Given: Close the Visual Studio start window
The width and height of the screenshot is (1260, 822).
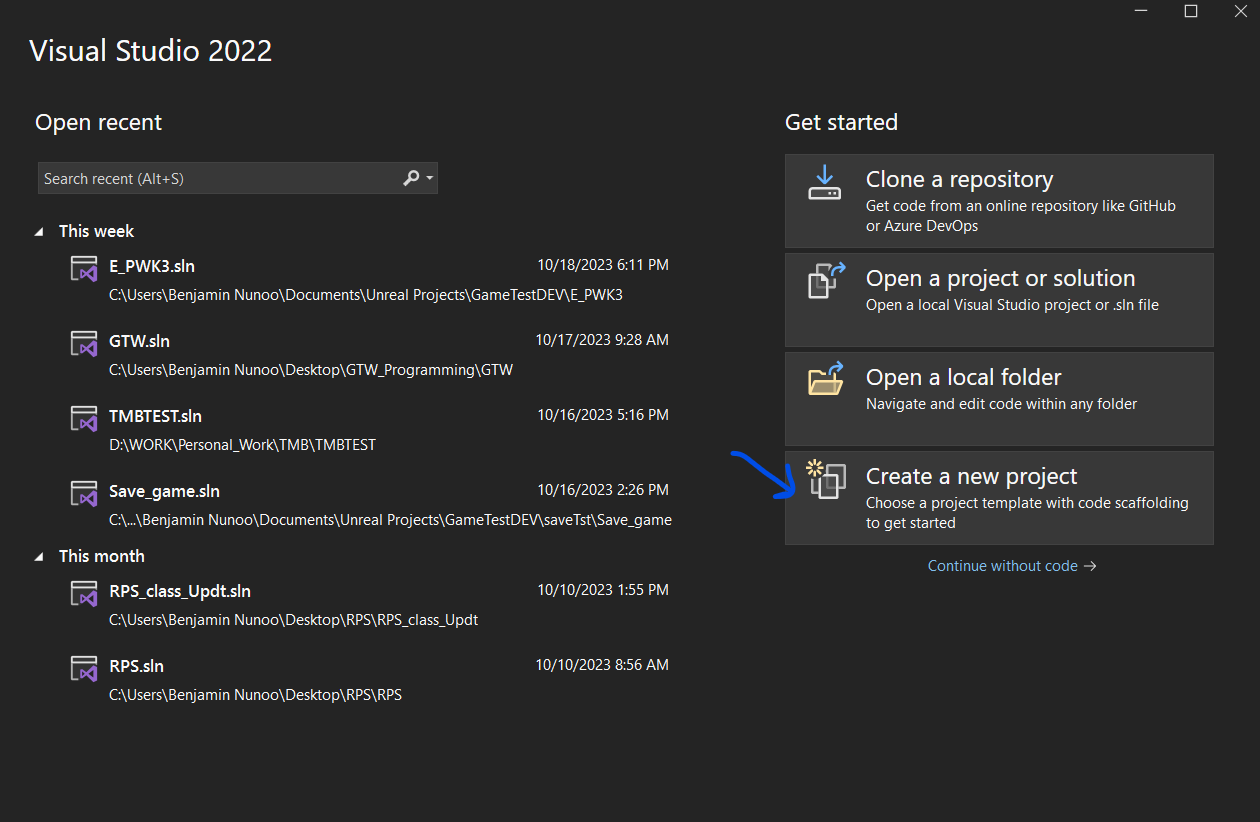Looking at the screenshot, I should [x=1240, y=11].
